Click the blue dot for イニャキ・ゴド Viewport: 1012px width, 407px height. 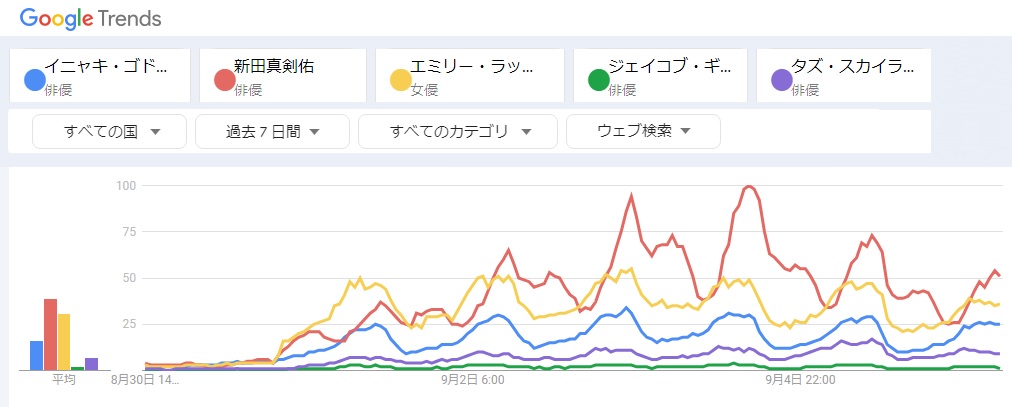pyautogui.click(x=34, y=80)
